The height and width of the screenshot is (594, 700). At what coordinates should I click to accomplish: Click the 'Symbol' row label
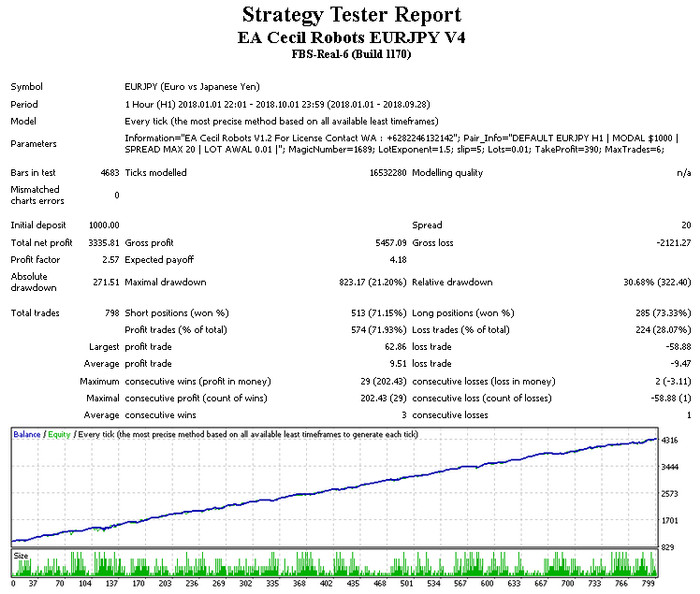point(26,87)
